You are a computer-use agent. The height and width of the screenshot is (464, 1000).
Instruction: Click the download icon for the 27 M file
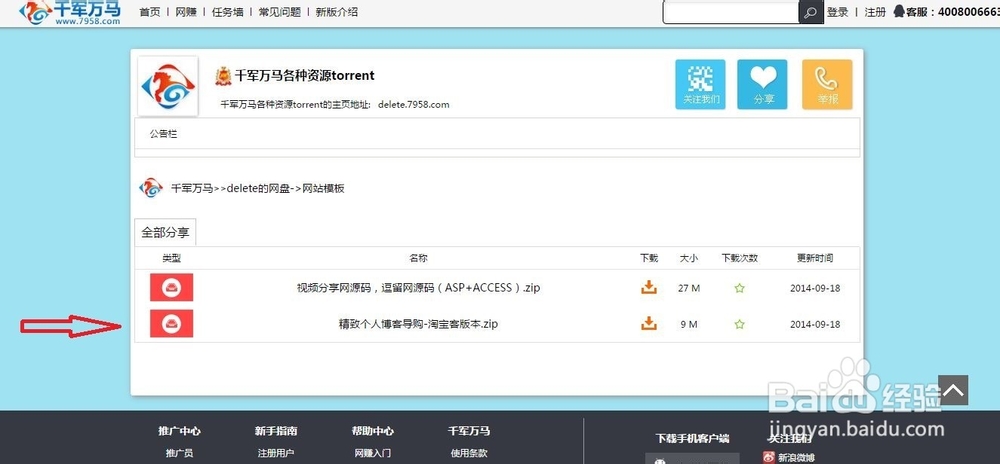(649, 287)
